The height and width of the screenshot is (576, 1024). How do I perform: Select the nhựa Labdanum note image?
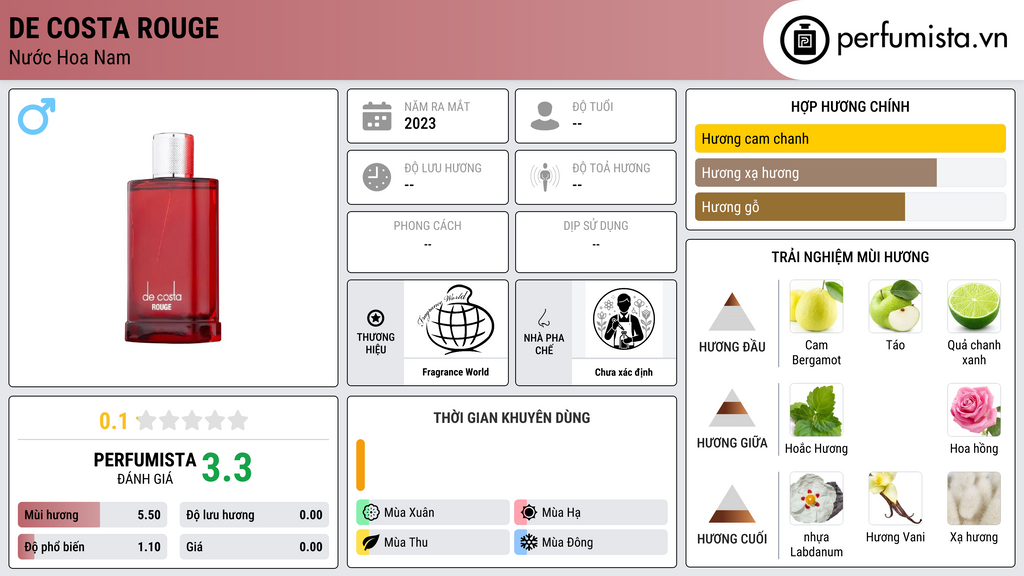pyautogui.click(x=816, y=499)
